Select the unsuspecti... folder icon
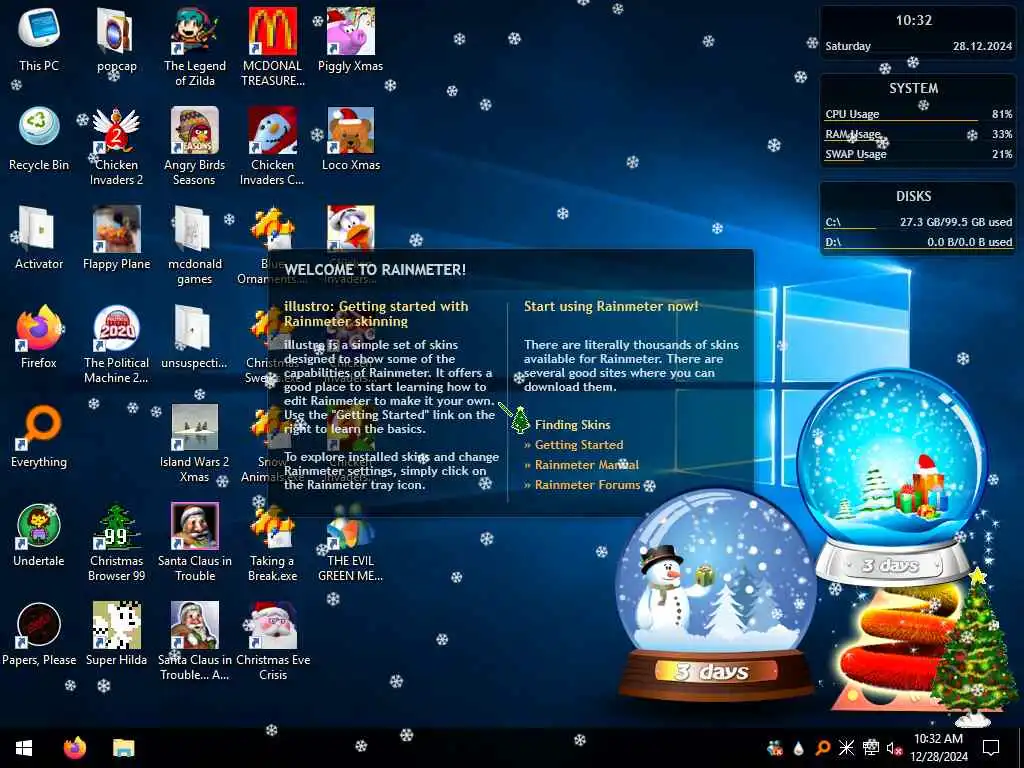This screenshot has height=768, width=1024. click(195, 337)
